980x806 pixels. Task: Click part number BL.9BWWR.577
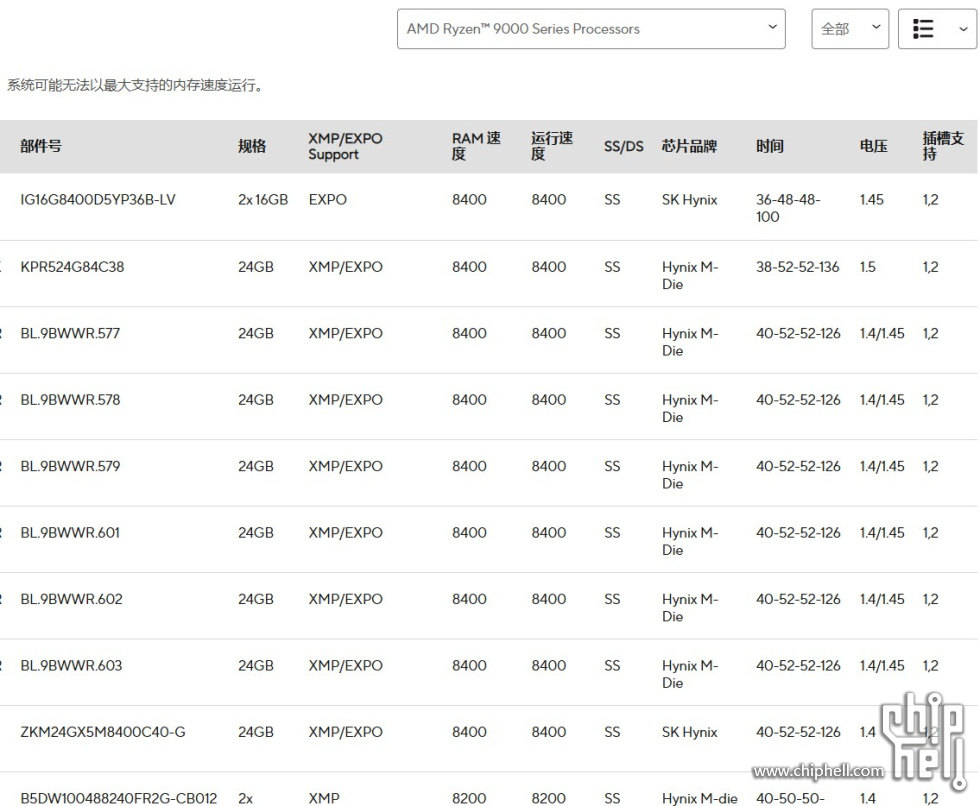point(70,333)
